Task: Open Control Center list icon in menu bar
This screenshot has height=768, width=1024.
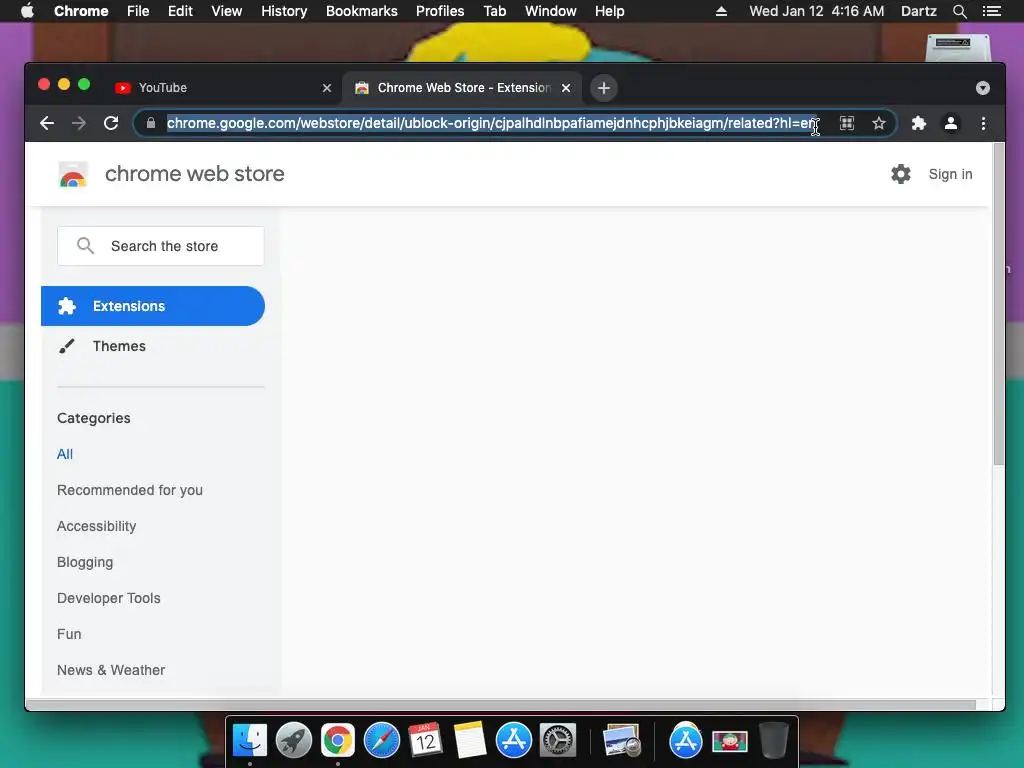Action: pos(991,11)
